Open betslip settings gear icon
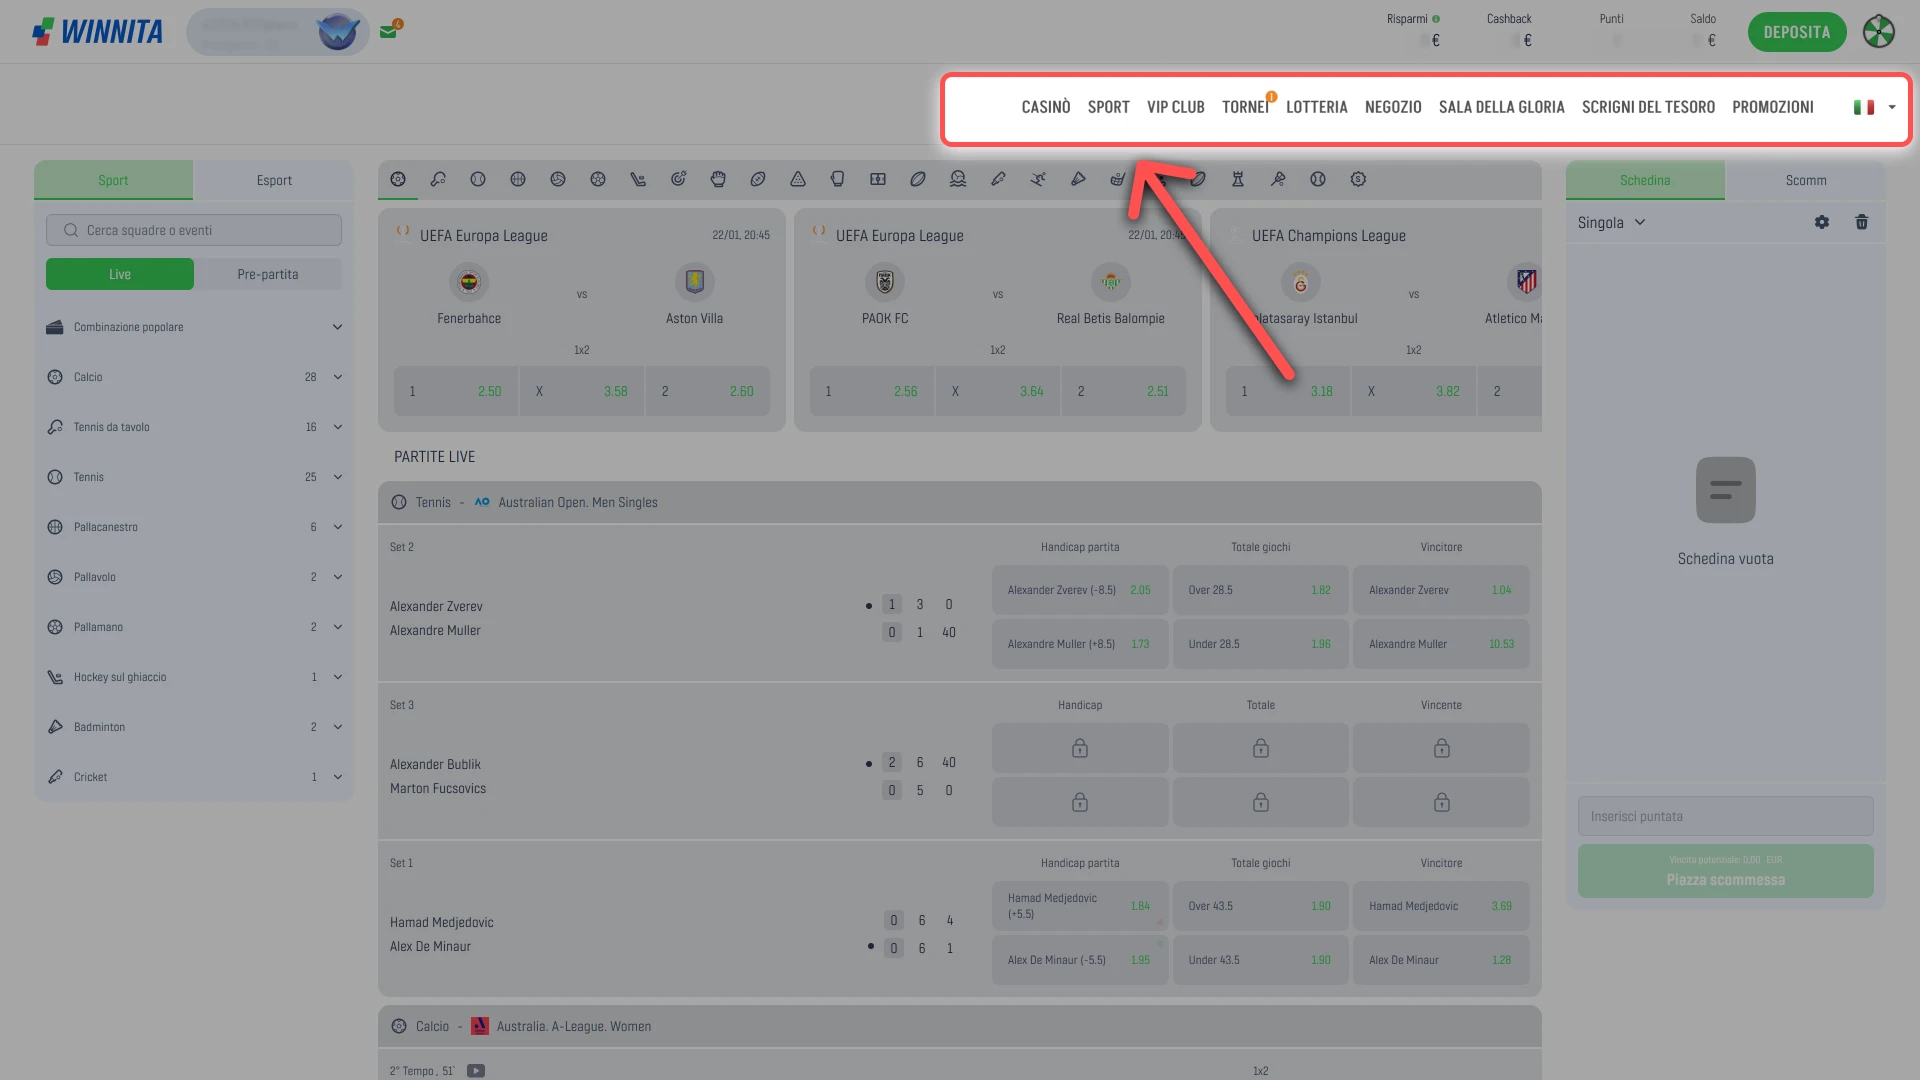Screen dimensions: 1920x1080 tap(1822, 222)
